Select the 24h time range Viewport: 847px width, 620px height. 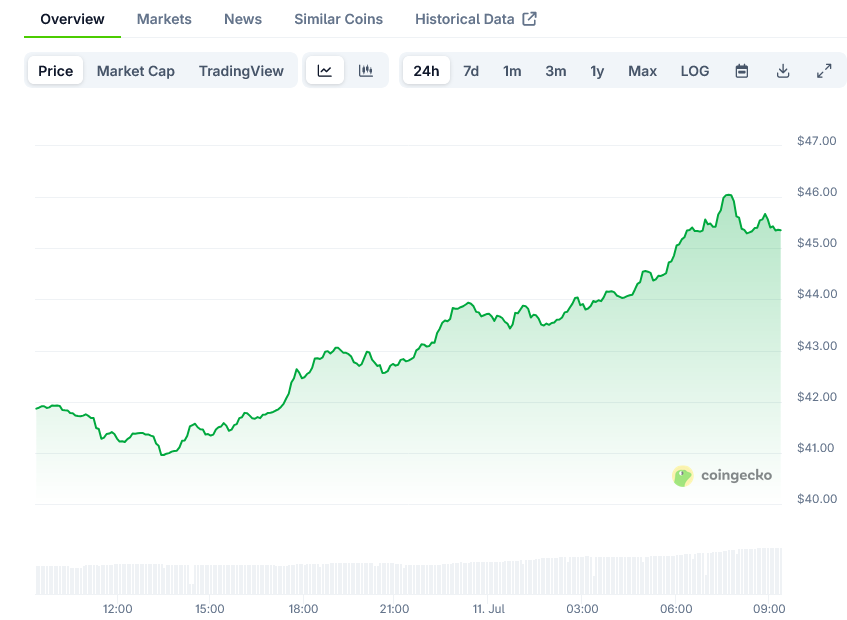[426, 71]
